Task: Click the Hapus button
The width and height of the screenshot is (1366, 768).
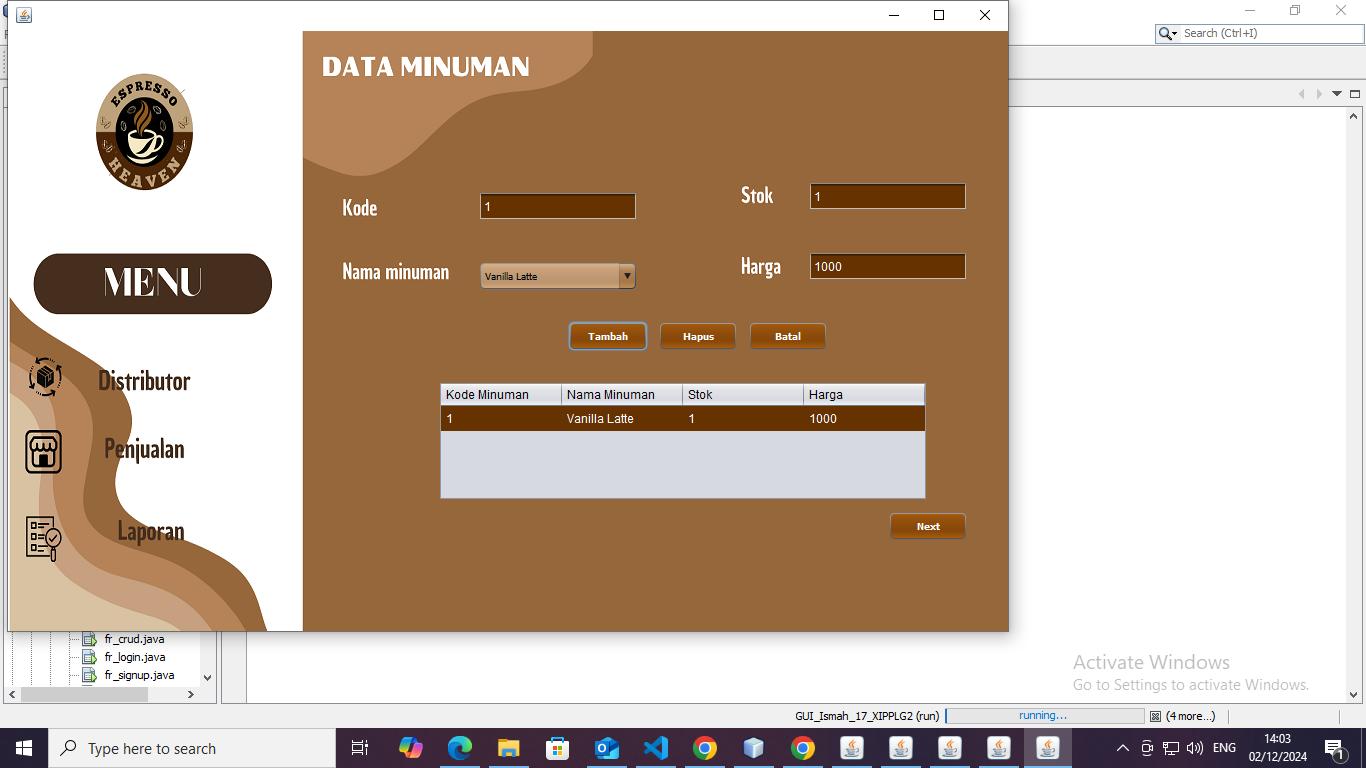Action: (x=698, y=337)
